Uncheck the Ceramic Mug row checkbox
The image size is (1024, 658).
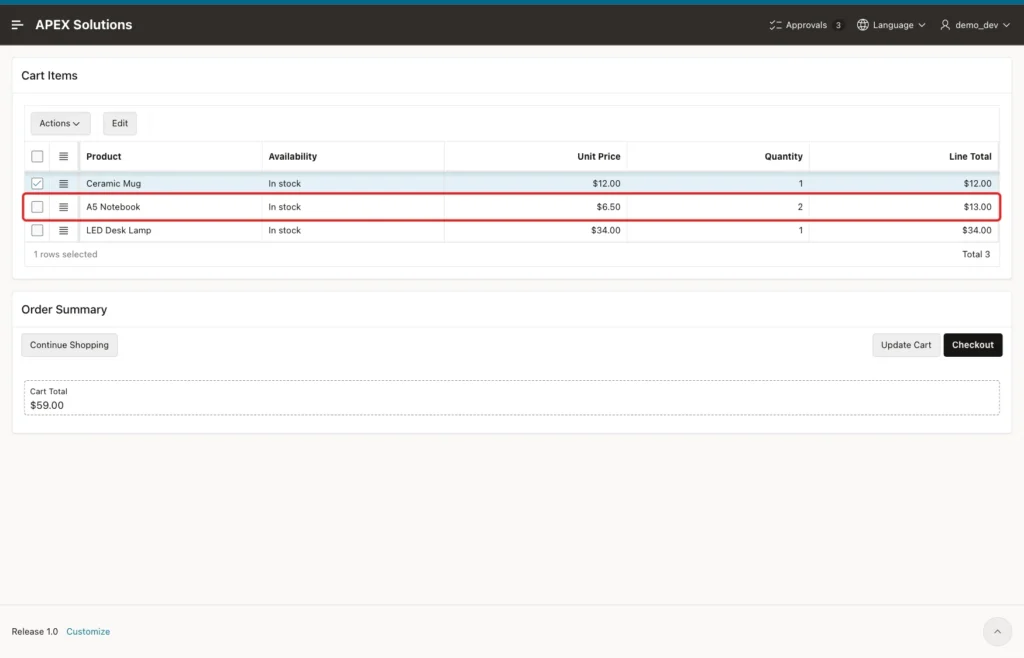[x=37, y=183]
